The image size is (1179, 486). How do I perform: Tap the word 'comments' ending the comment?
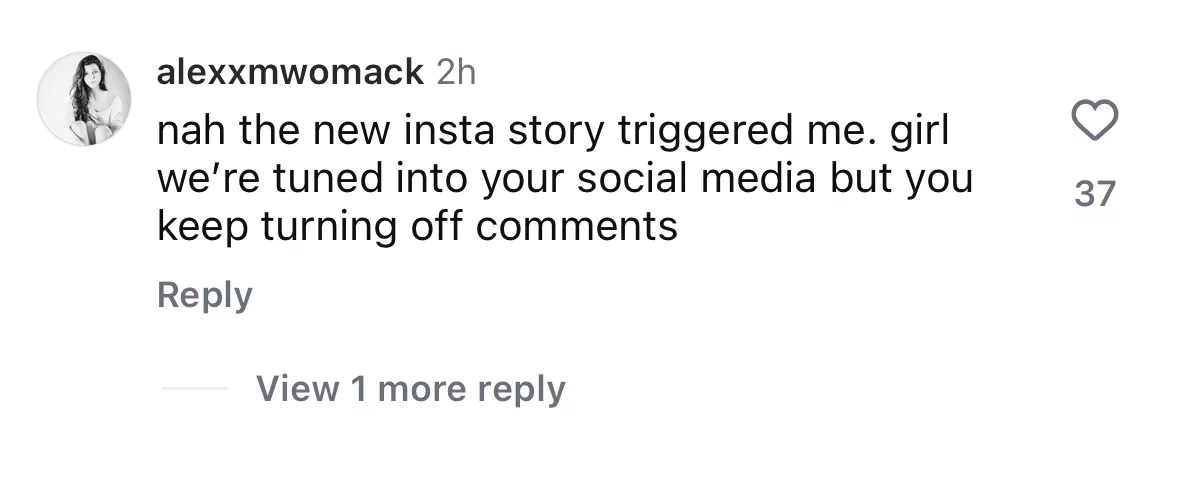point(577,227)
